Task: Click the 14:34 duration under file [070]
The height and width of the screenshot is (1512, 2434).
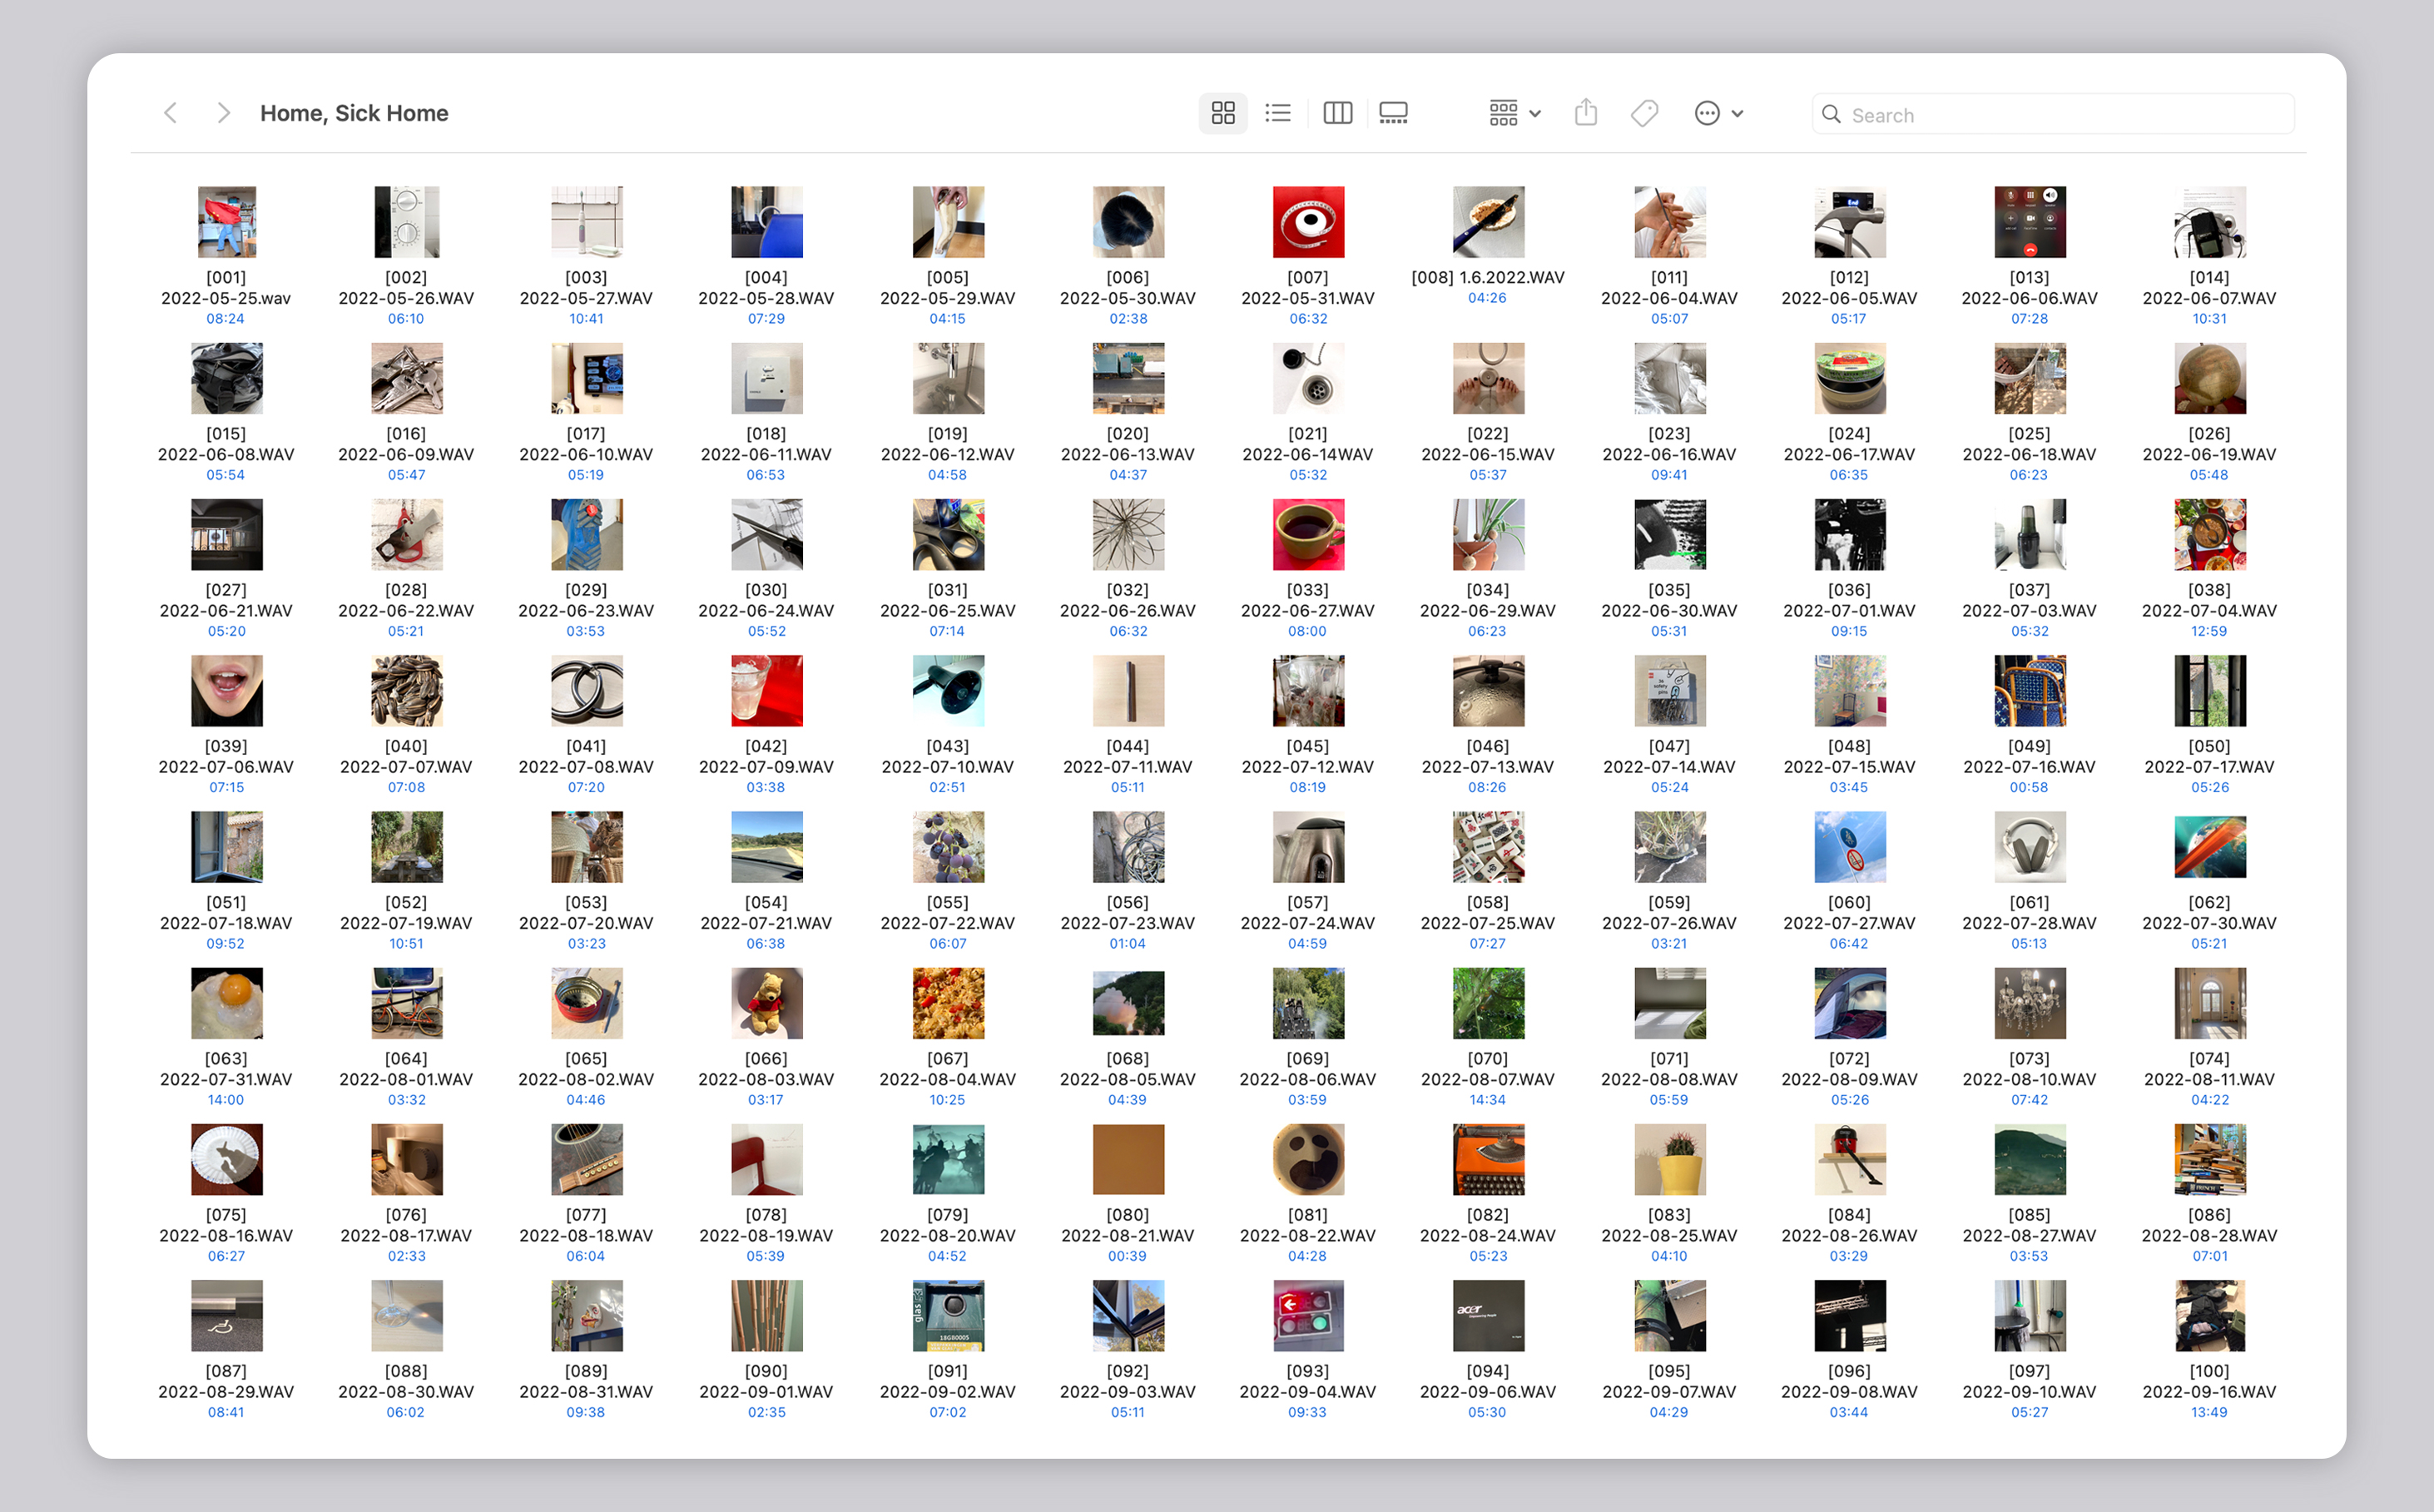Action: pos(1487,1099)
